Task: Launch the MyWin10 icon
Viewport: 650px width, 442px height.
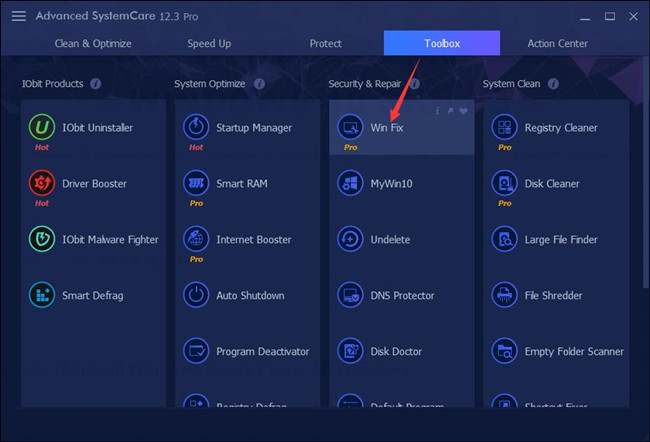Action: (350, 183)
